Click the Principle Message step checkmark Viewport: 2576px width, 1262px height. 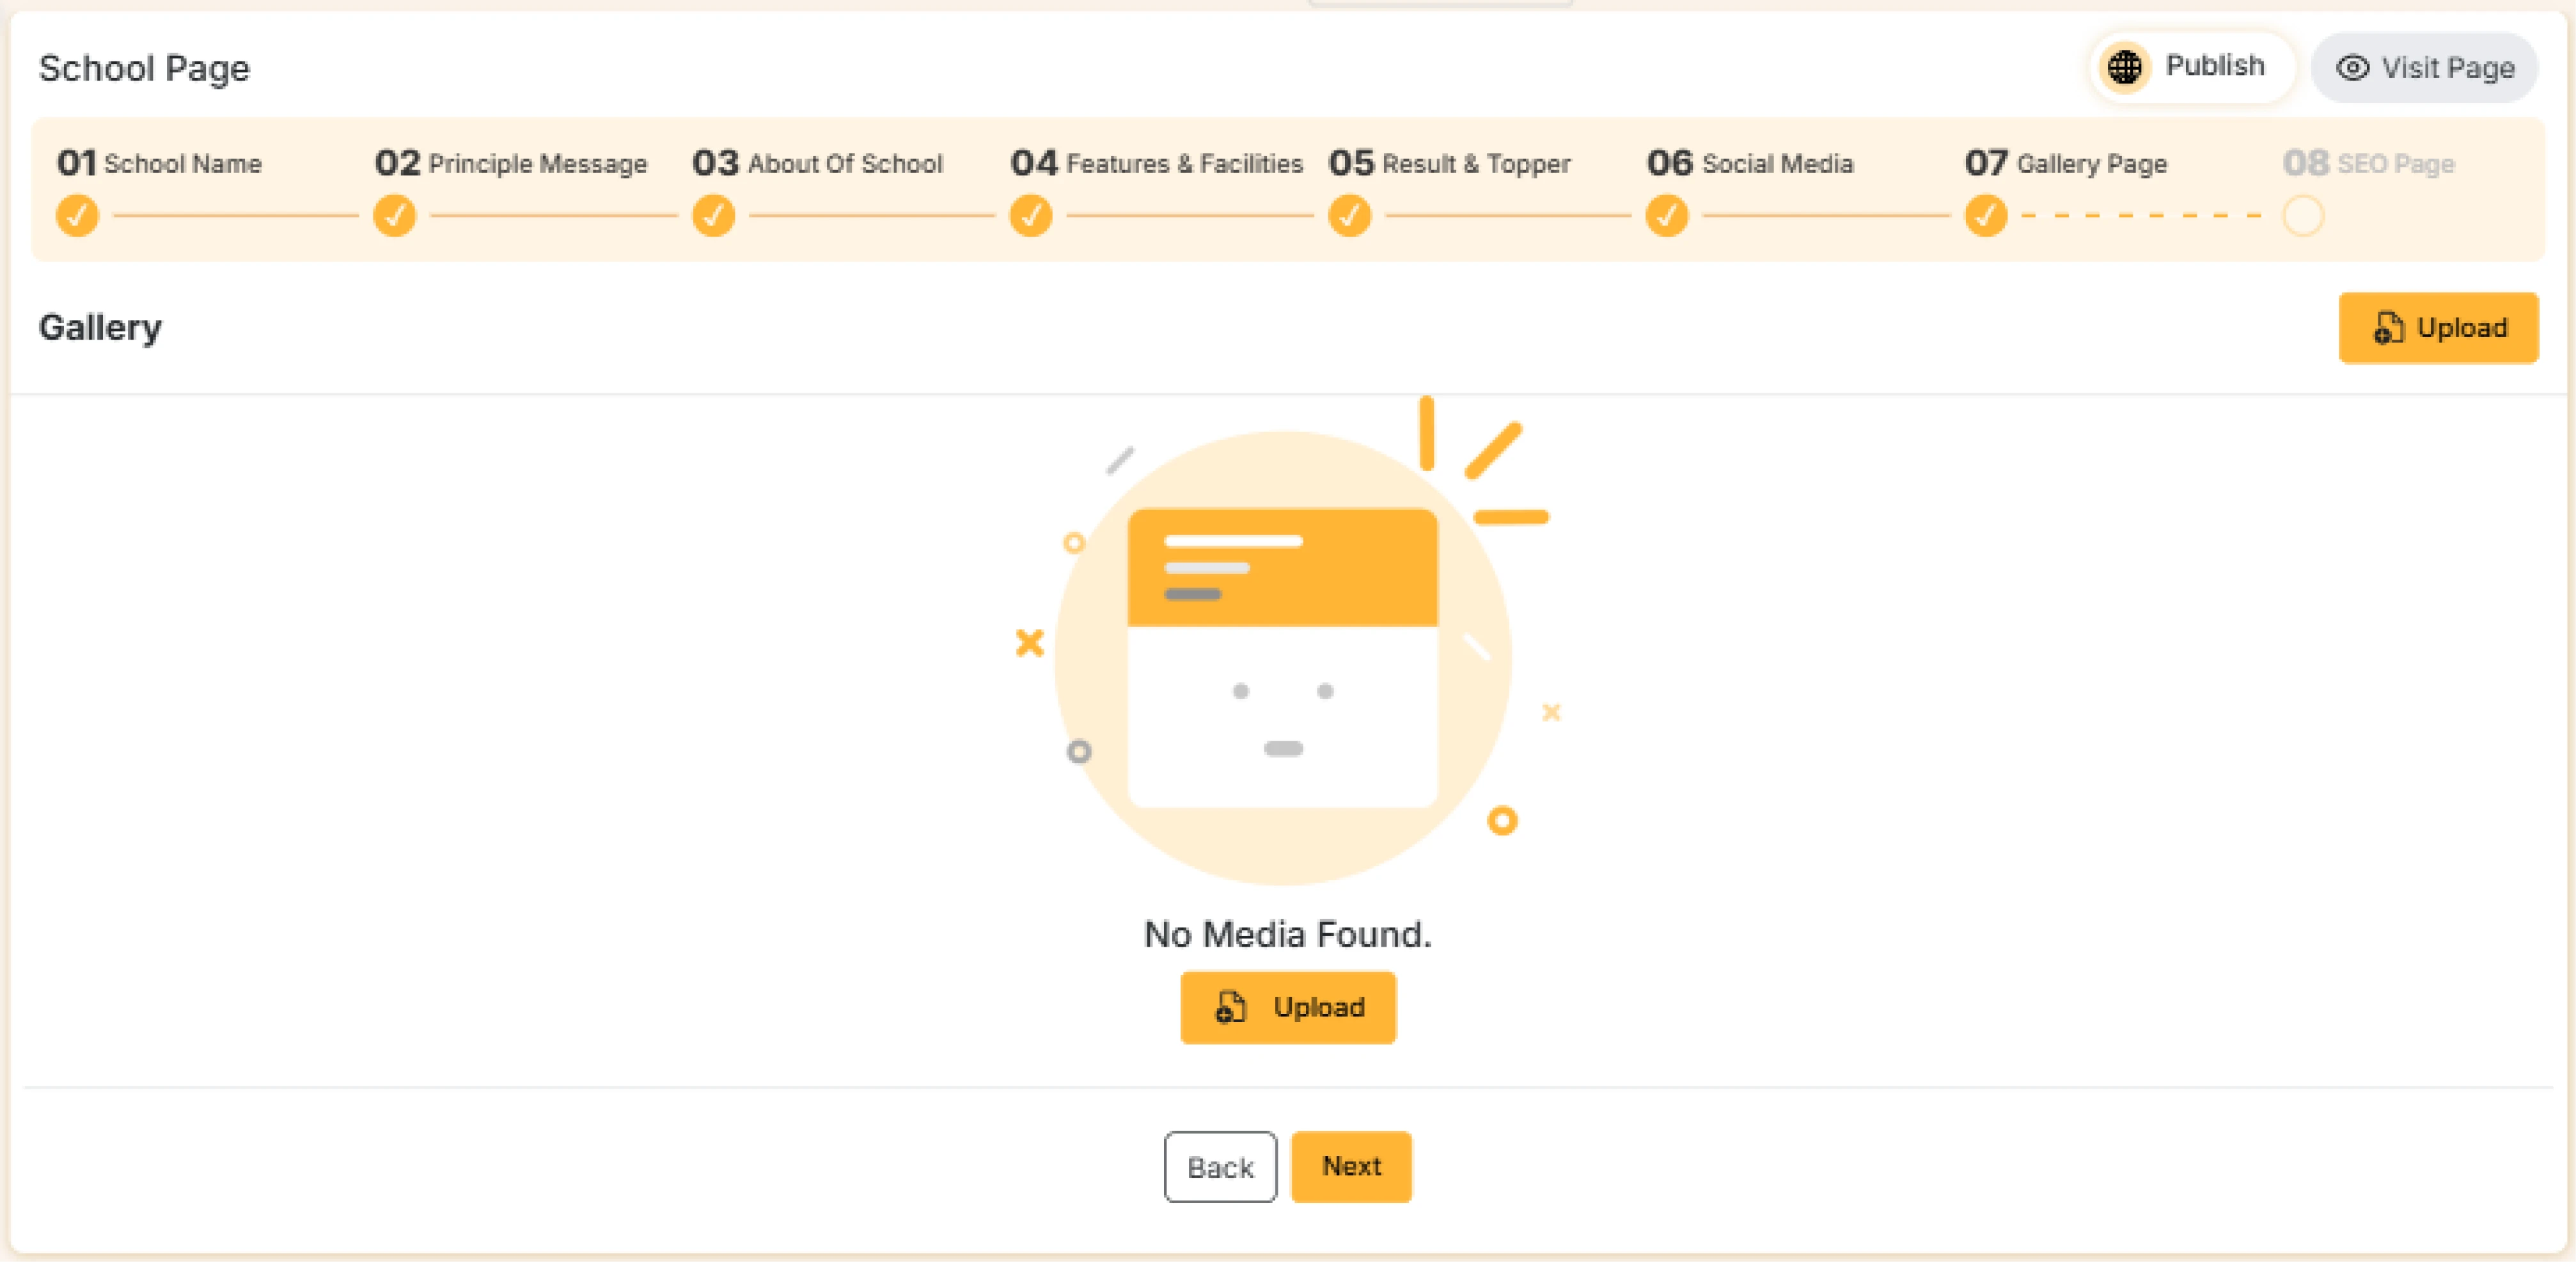pos(395,215)
